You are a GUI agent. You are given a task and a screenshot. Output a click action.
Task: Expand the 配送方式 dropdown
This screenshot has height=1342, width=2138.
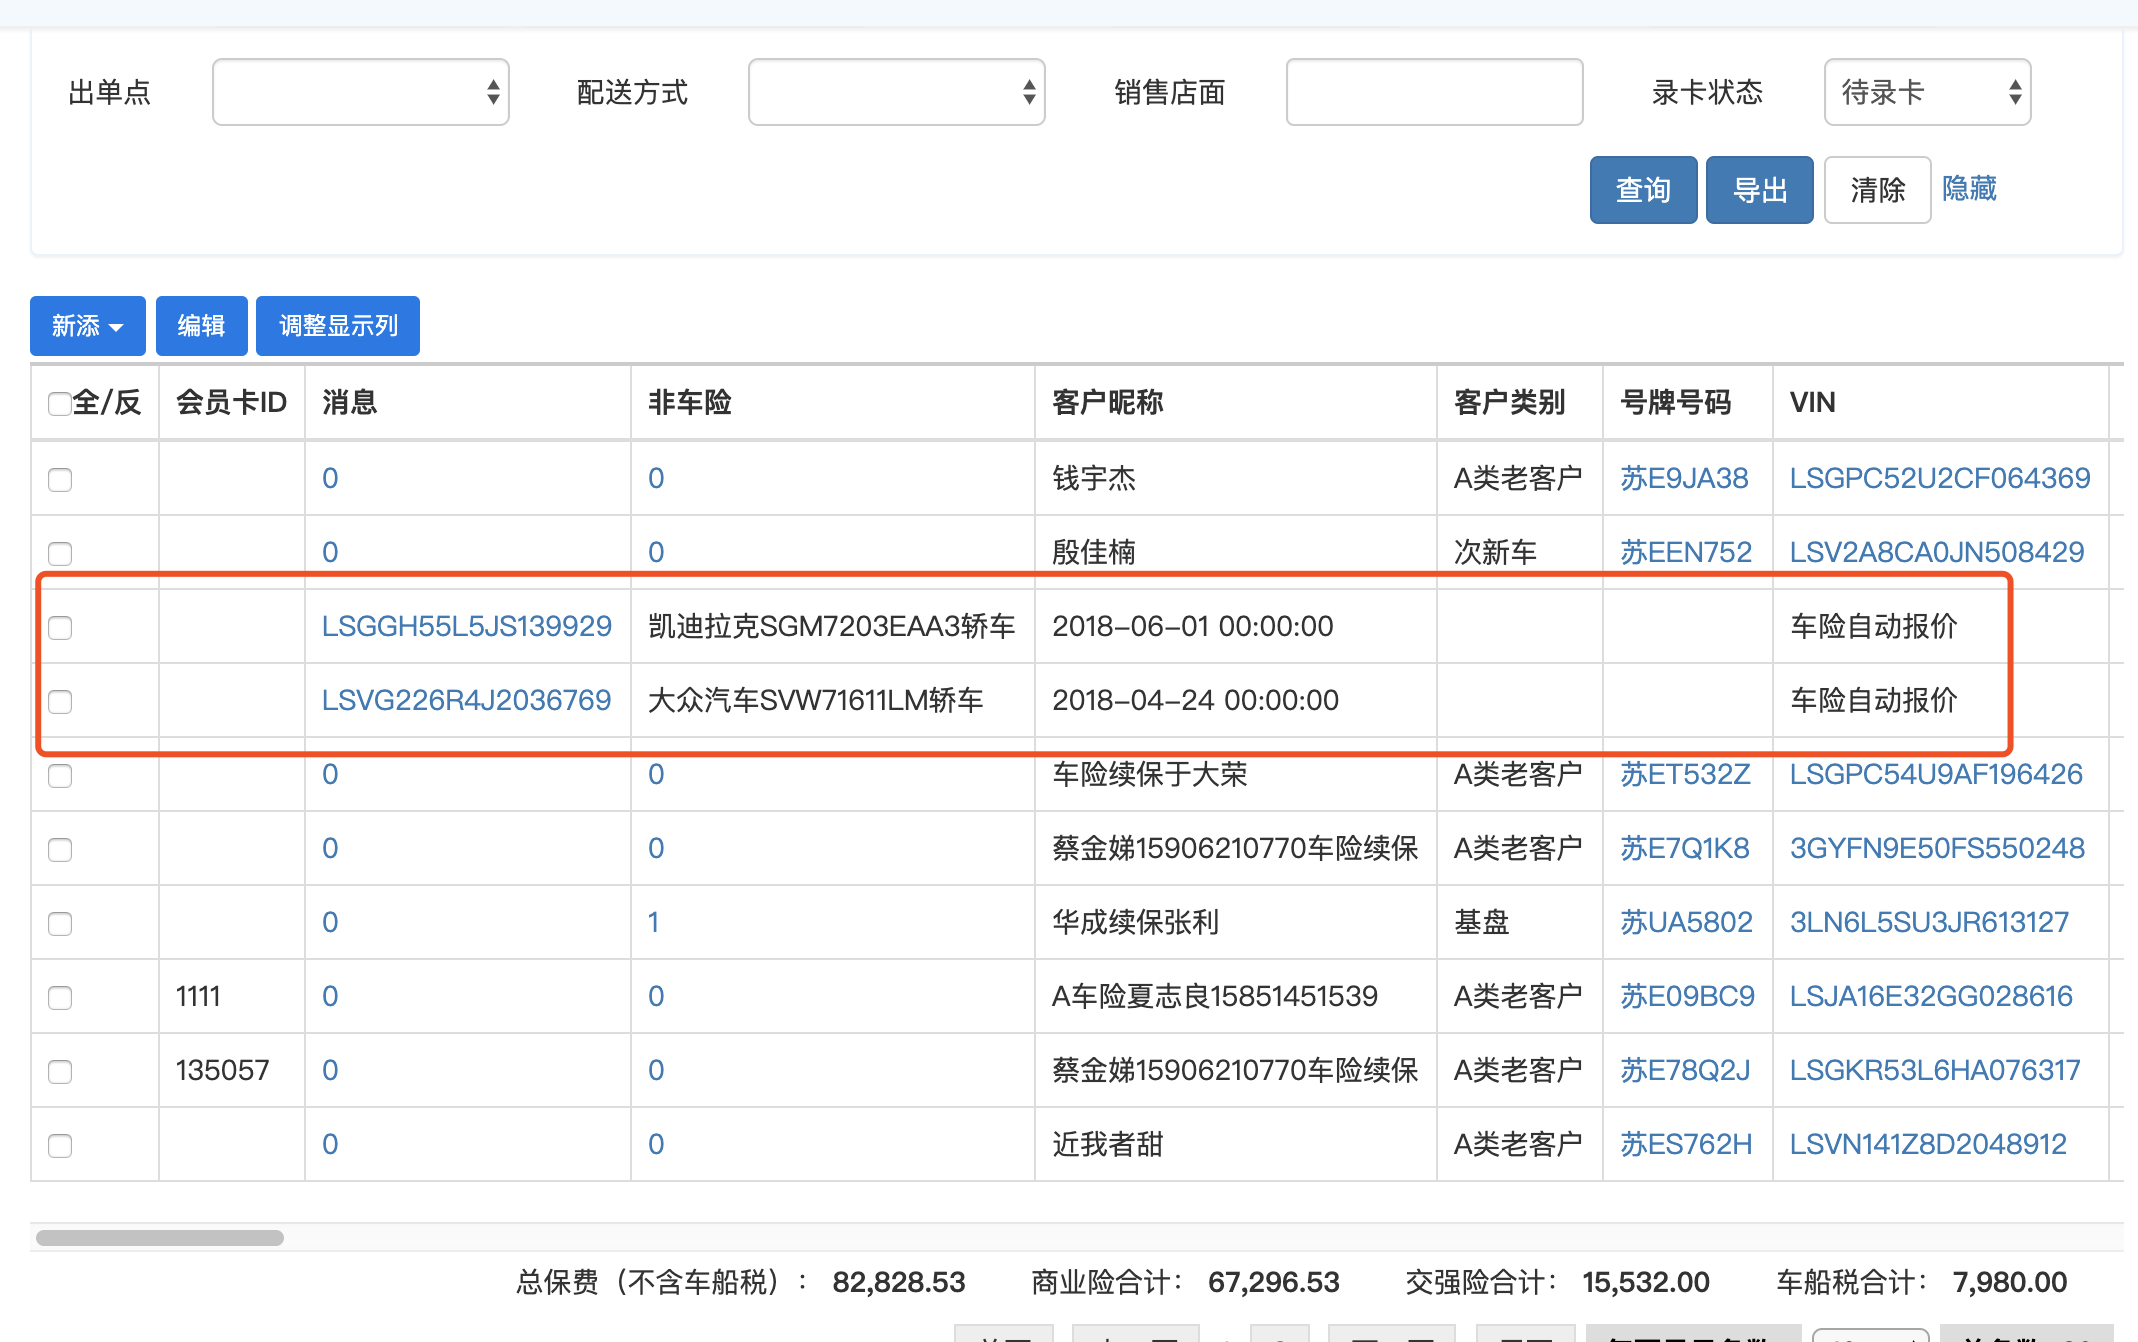(896, 92)
